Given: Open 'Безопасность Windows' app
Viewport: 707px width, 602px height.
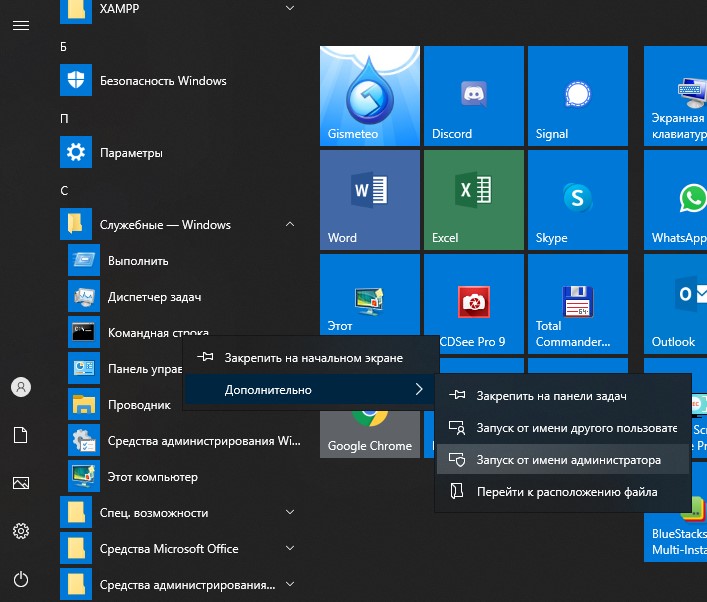Looking at the screenshot, I should coord(179,80).
